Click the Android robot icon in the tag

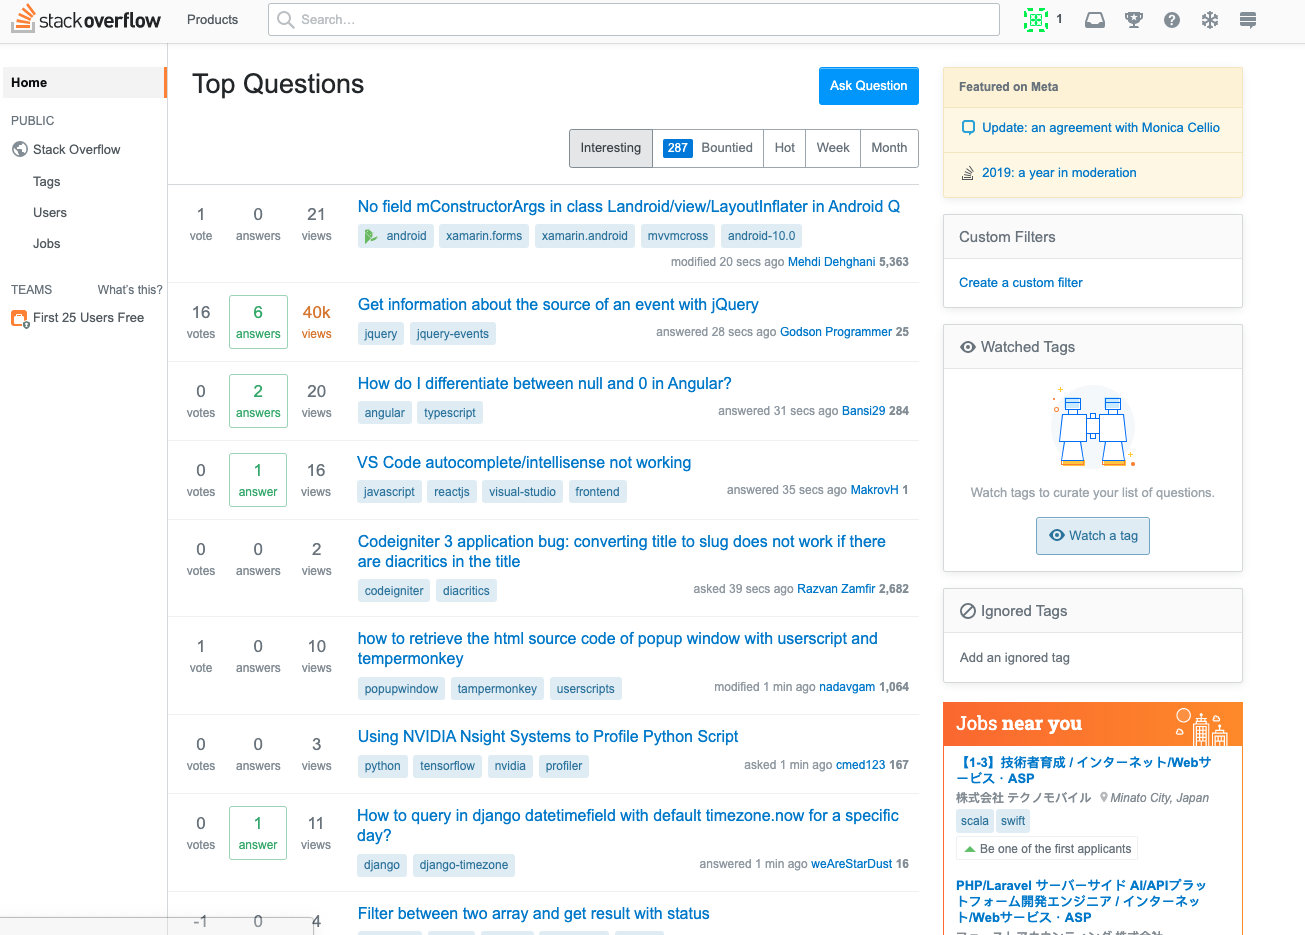point(371,236)
